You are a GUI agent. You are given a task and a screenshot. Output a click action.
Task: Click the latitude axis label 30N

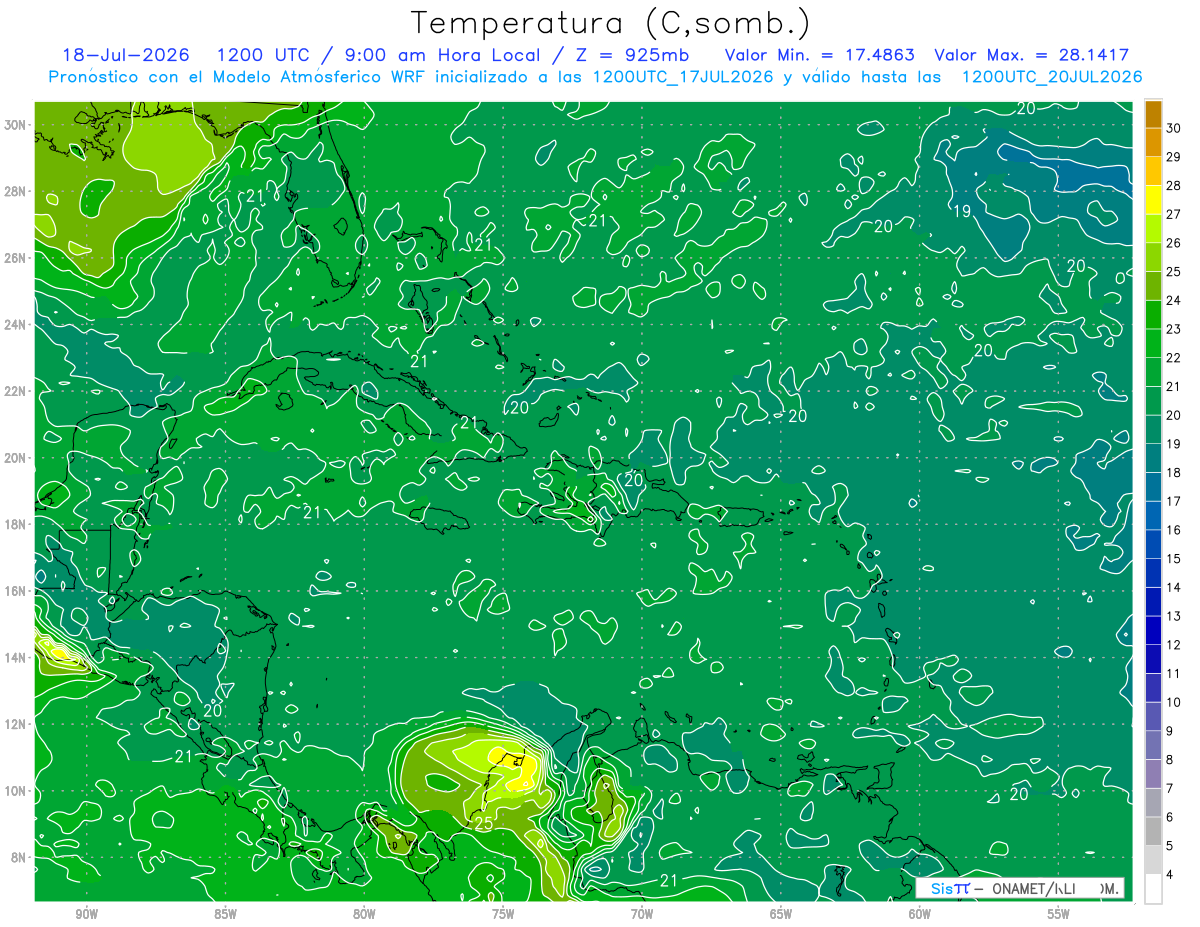[x=16, y=125]
